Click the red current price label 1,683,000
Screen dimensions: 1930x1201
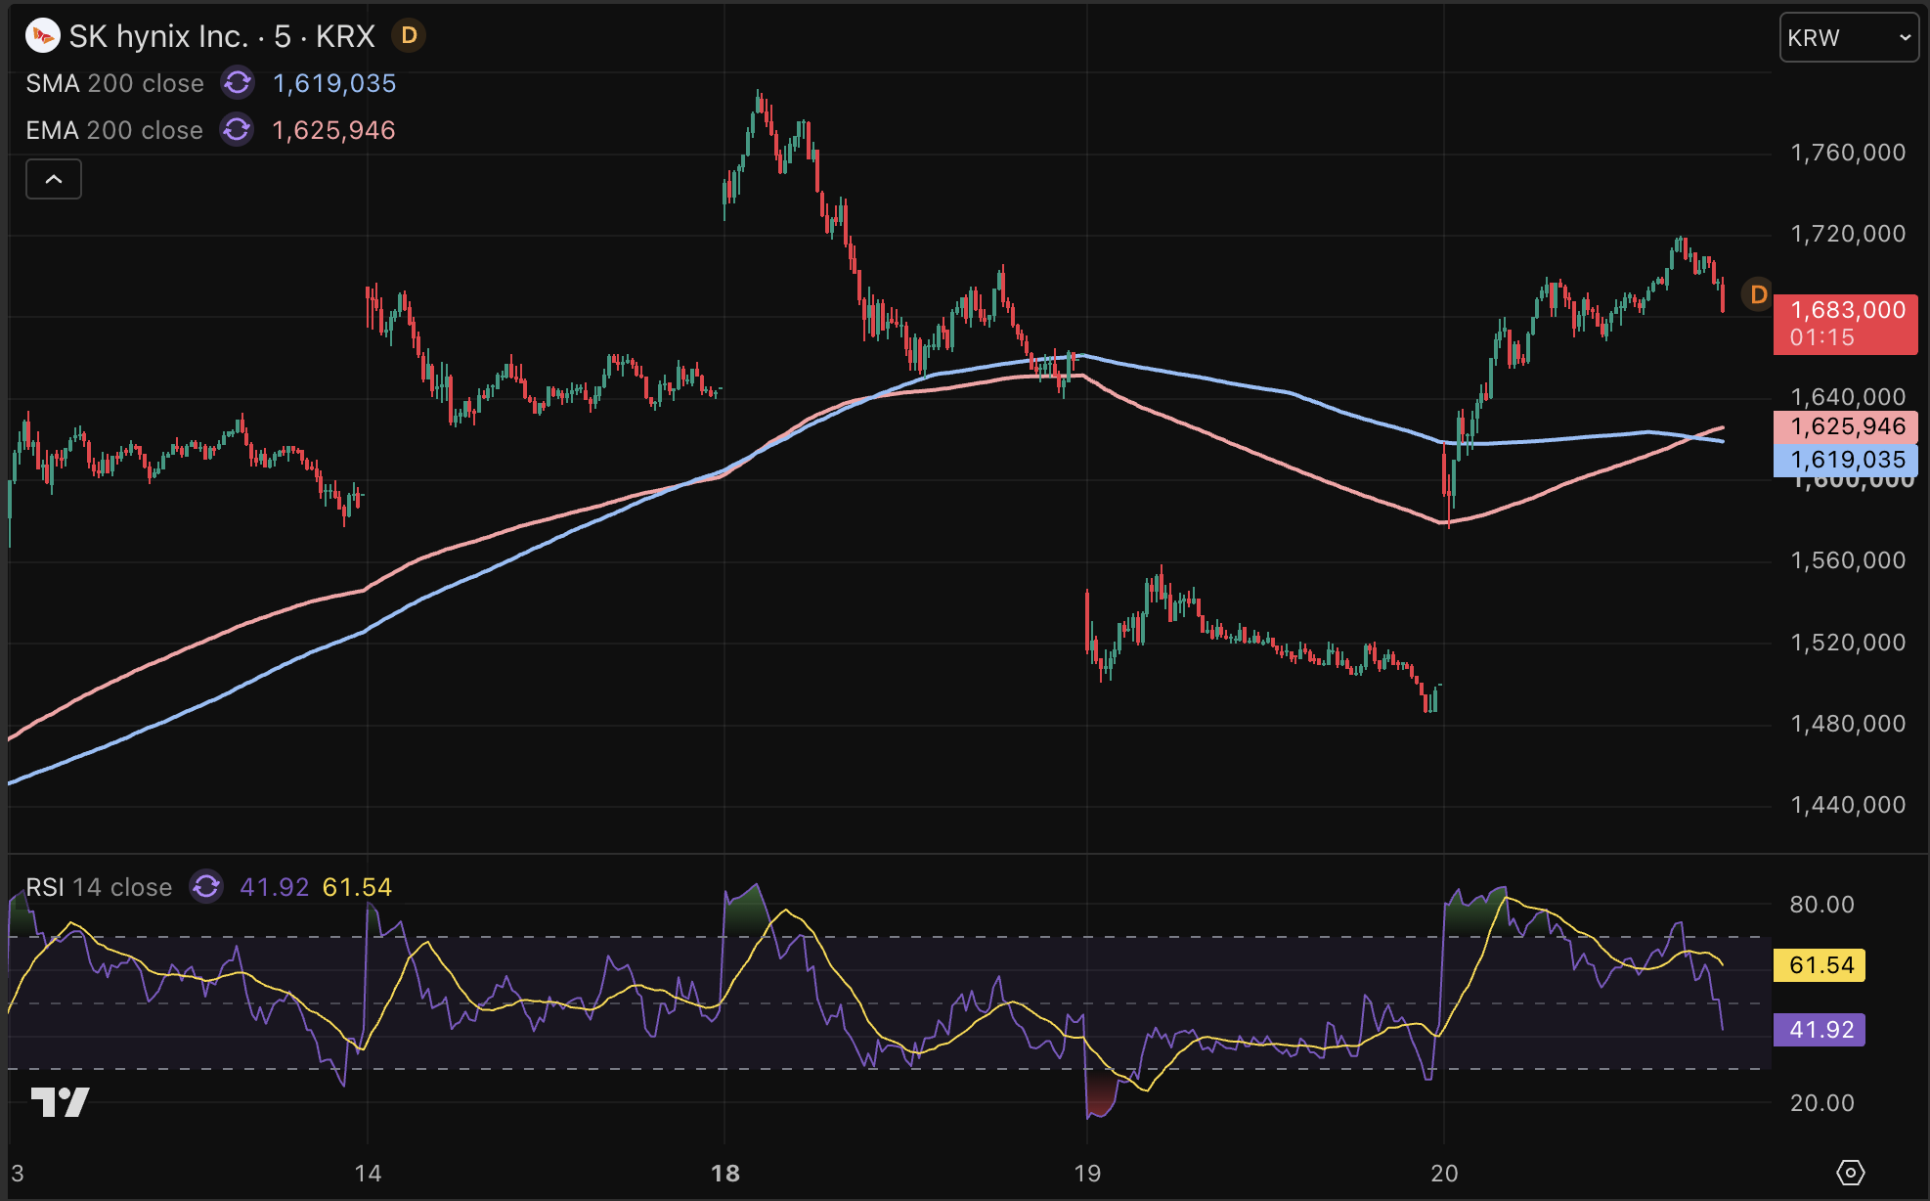pyautogui.click(x=1846, y=323)
